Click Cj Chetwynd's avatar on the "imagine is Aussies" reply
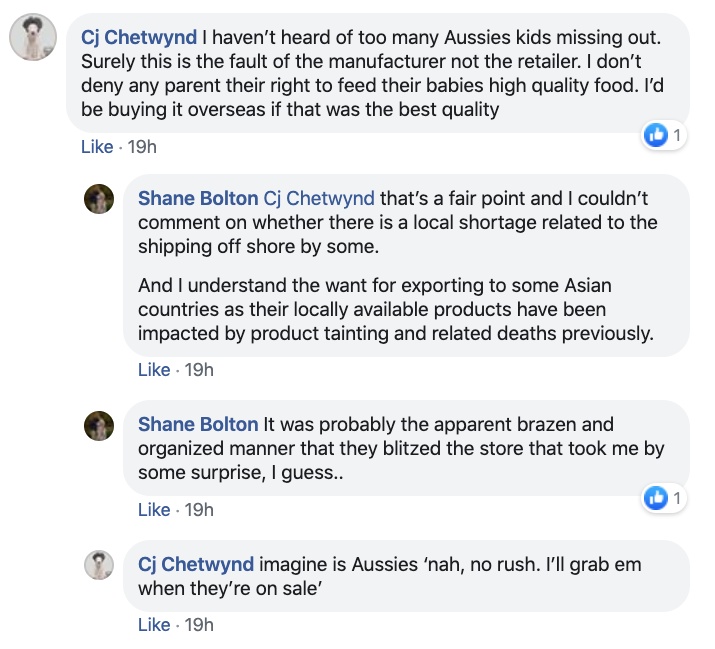The height and width of the screenshot is (649, 715). pos(99,565)
